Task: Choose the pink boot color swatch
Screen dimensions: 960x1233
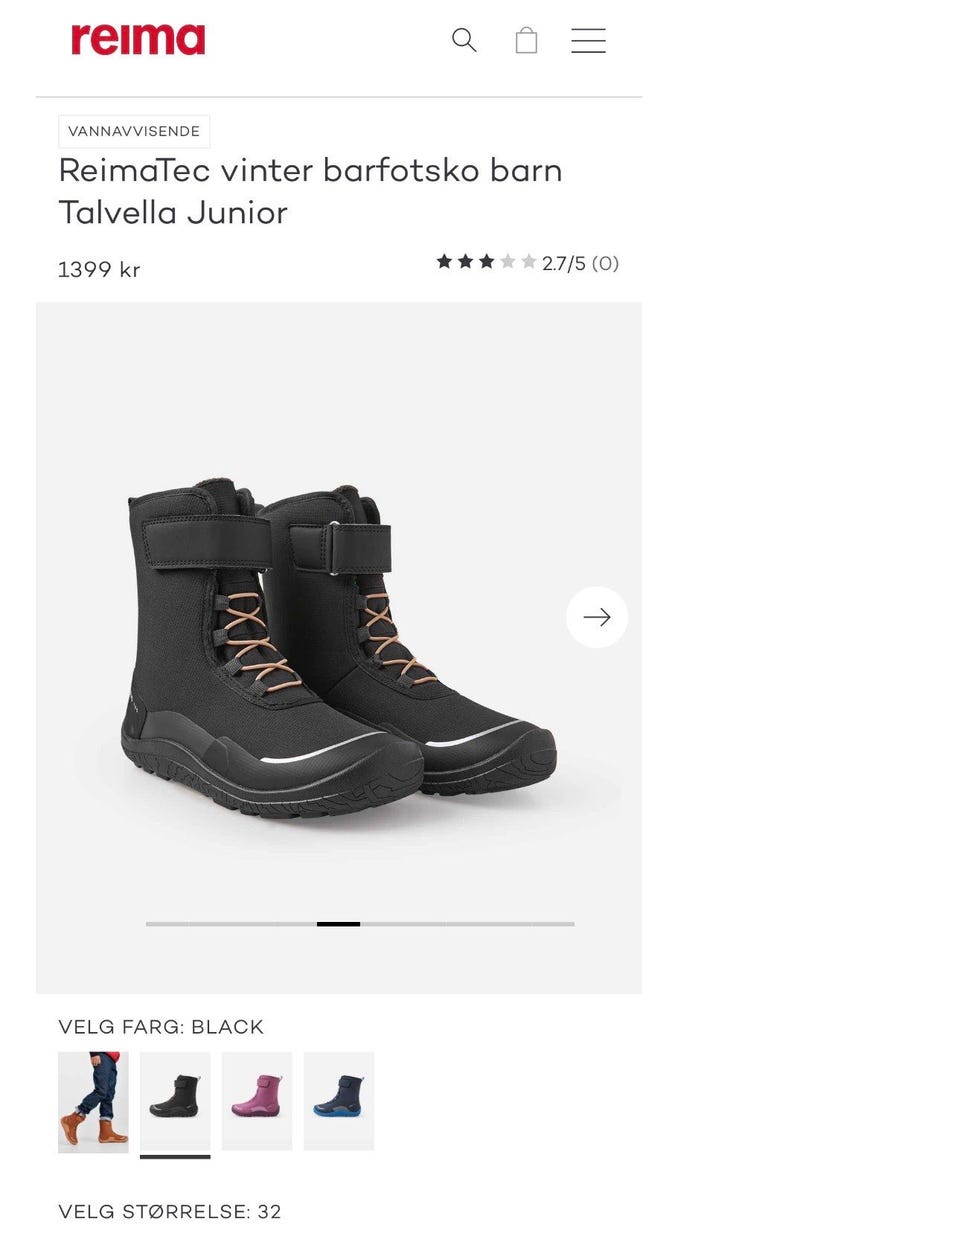Action: coord(257,1101)
